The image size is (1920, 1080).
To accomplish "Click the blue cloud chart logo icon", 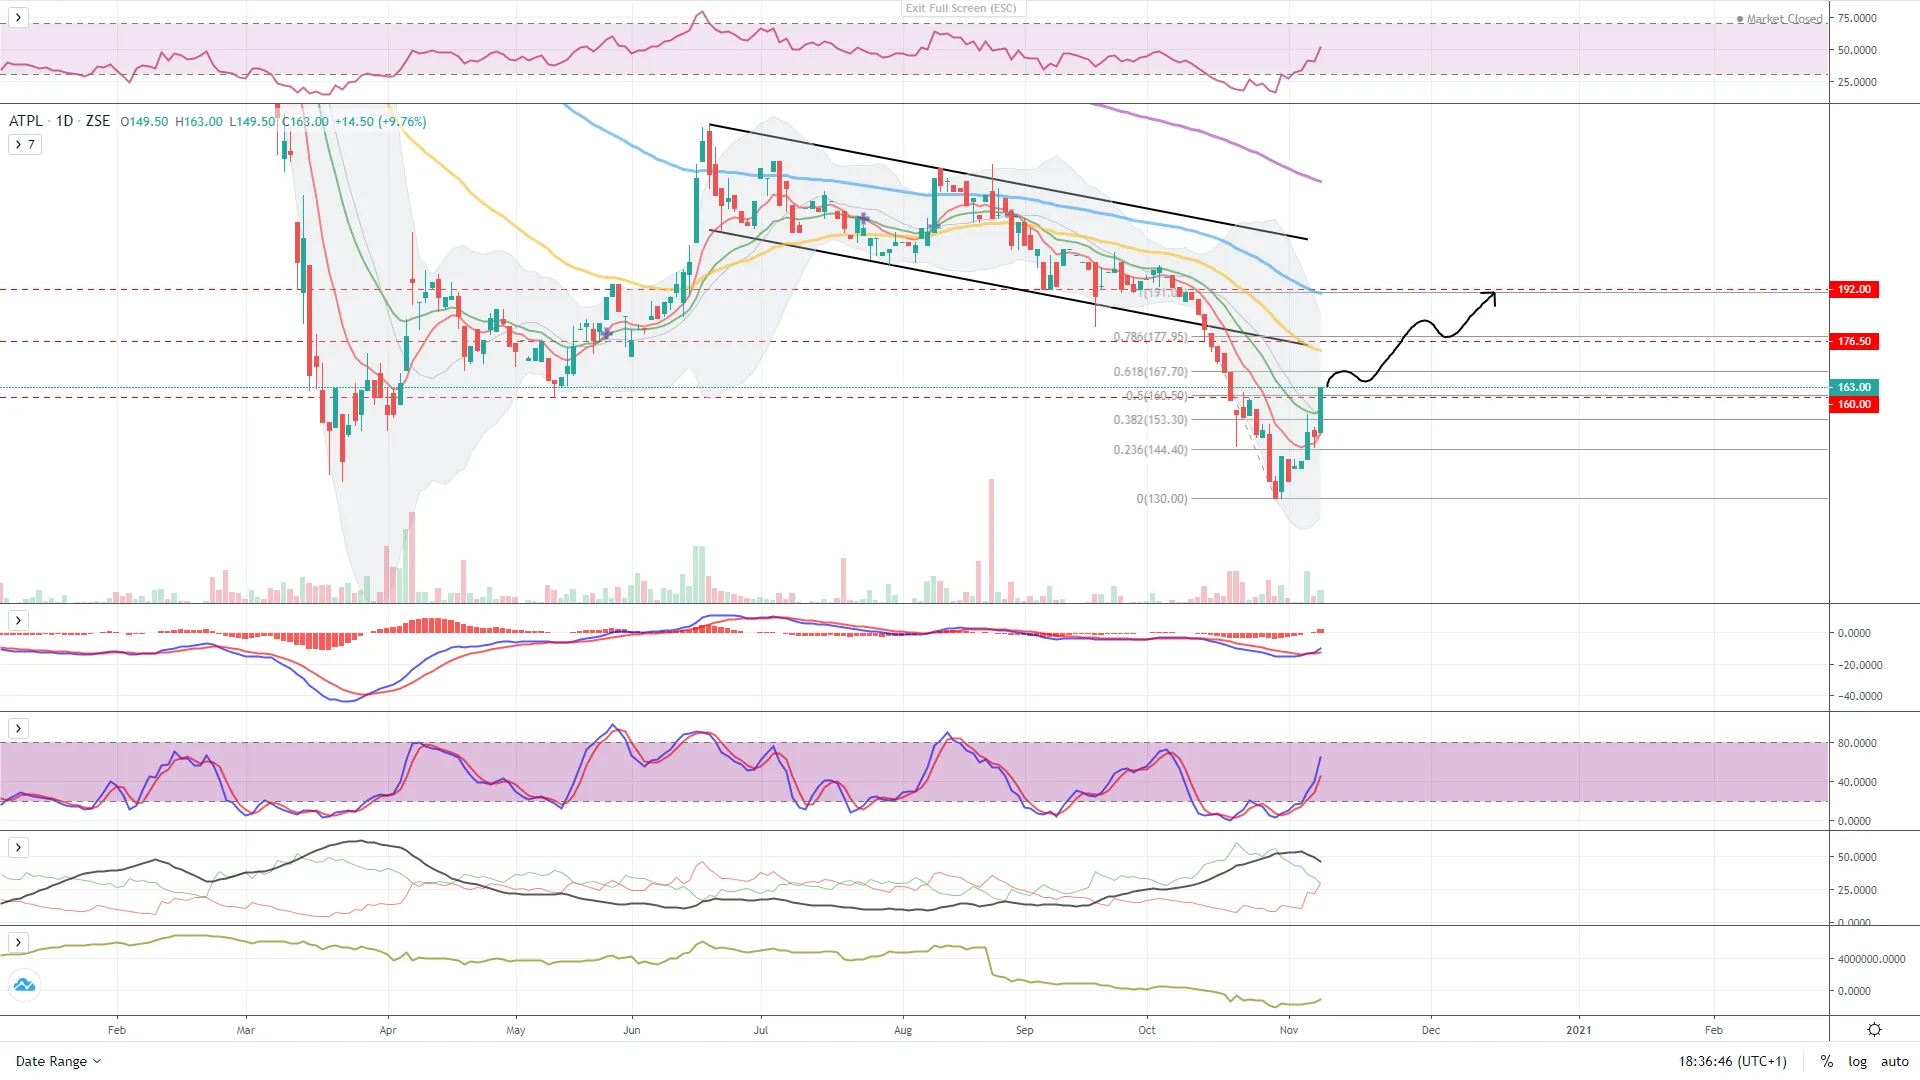I will click(x=24, y=986).
